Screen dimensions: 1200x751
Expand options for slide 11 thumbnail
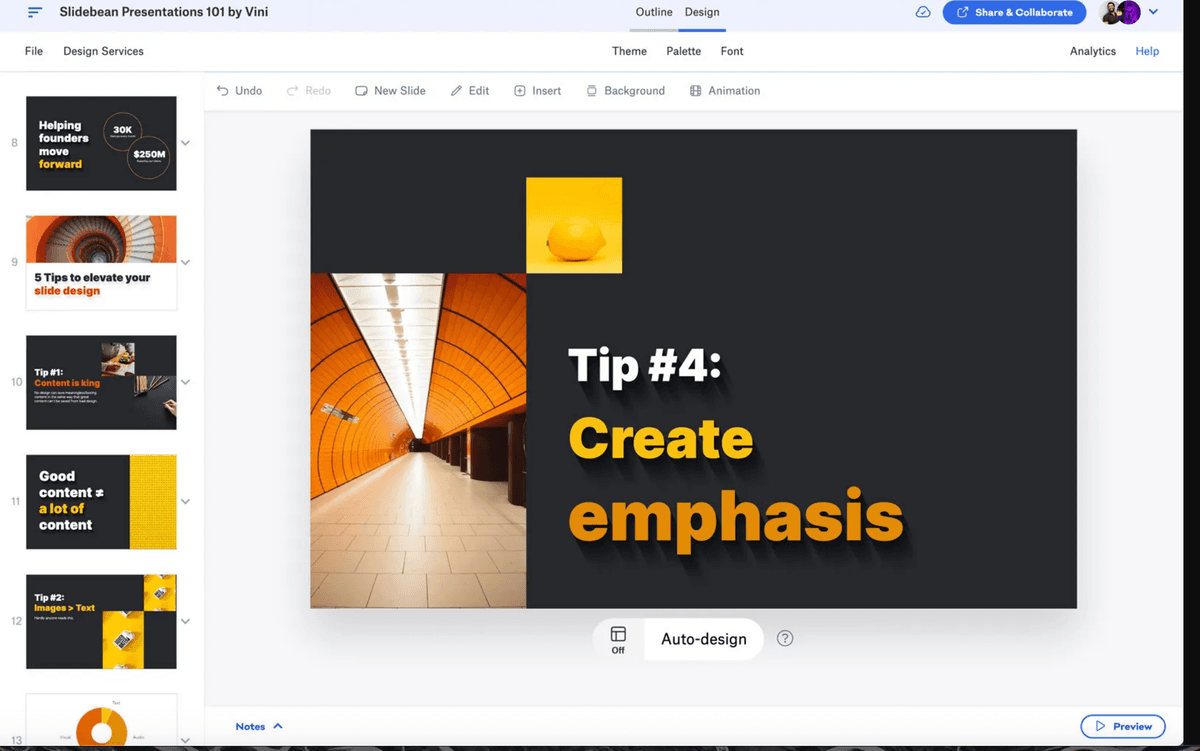185,502
